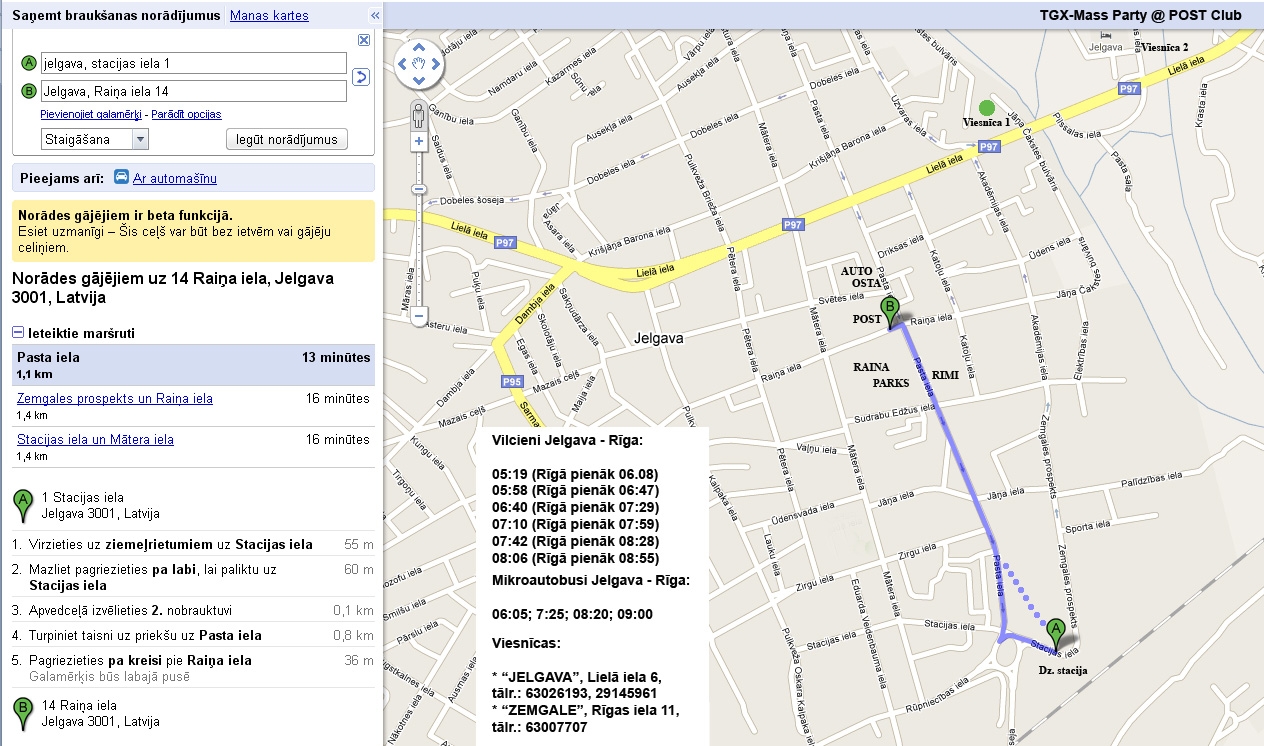Click the hand icon in the pan control
Viewport: 1264px width, 746px height.
[419, 64]
